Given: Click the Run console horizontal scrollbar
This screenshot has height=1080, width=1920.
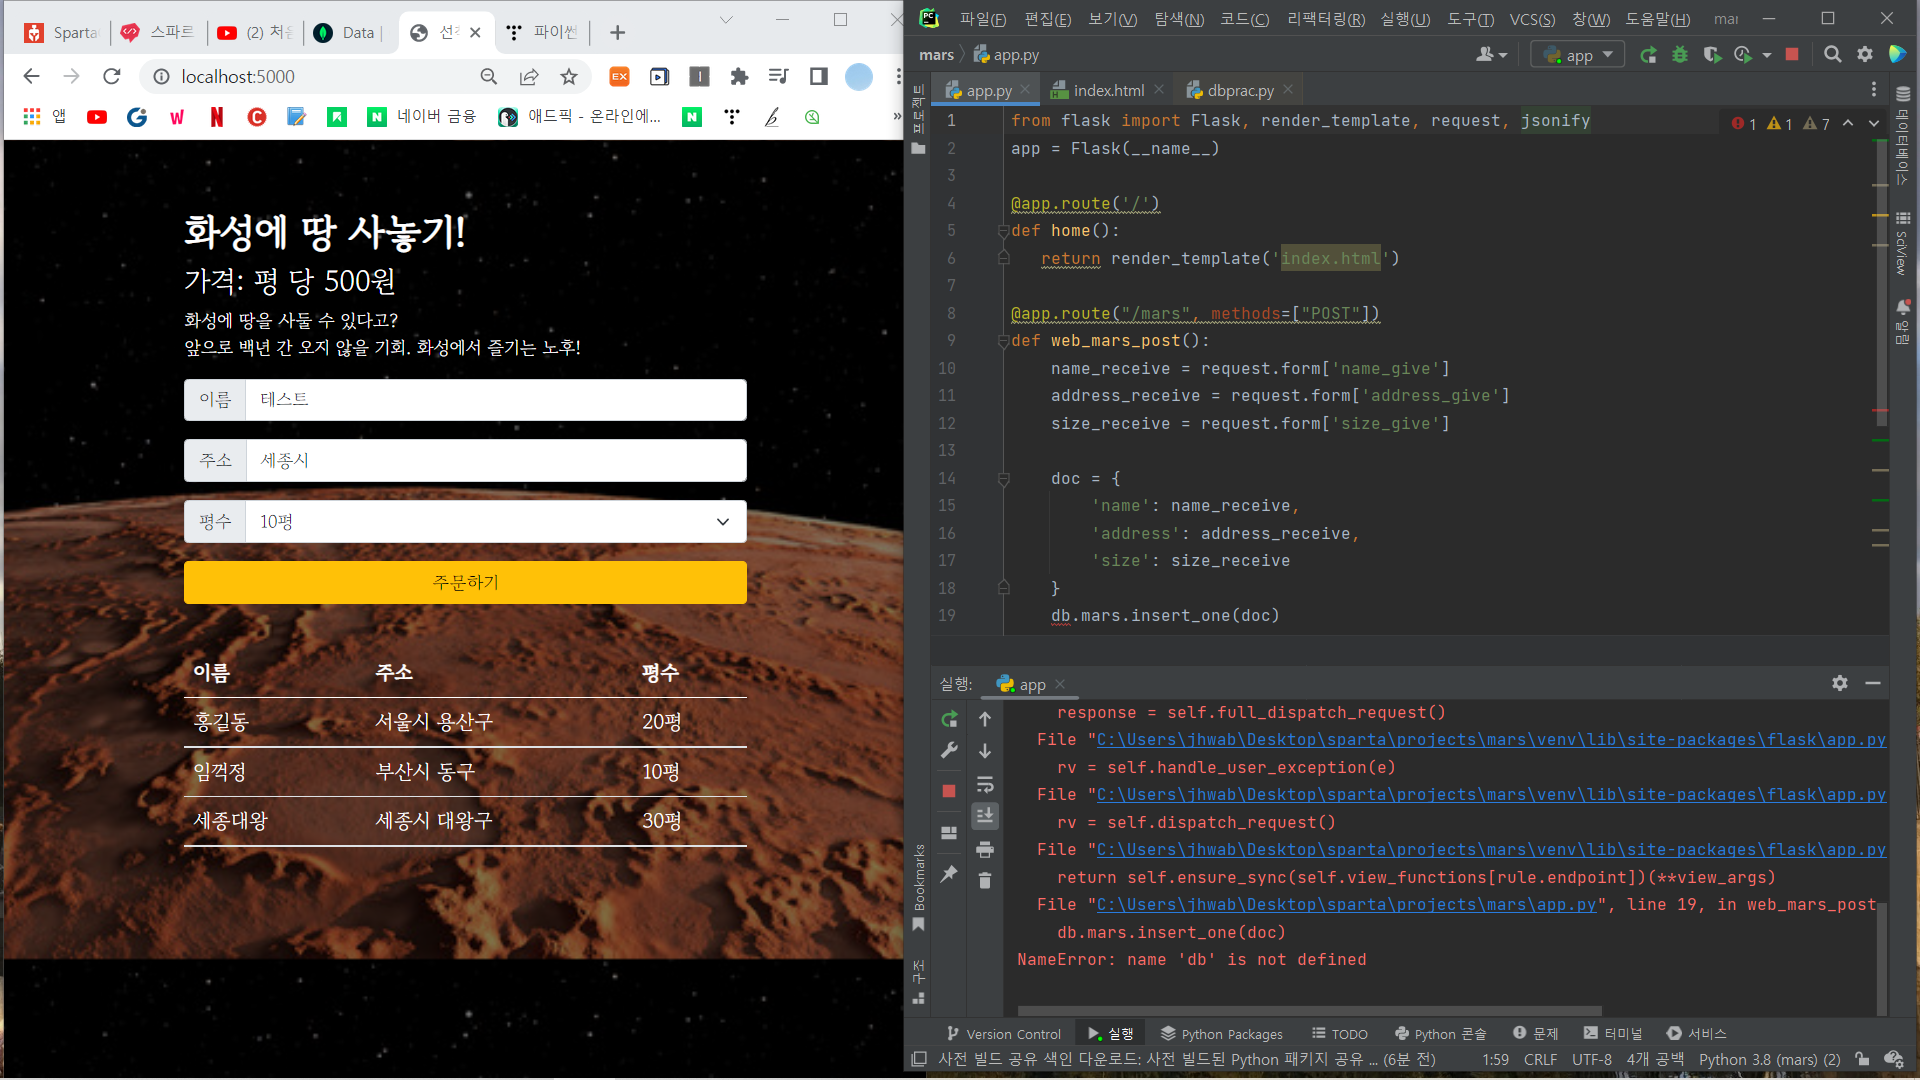Looking at the screenshot, I should pos(1309,1011).
